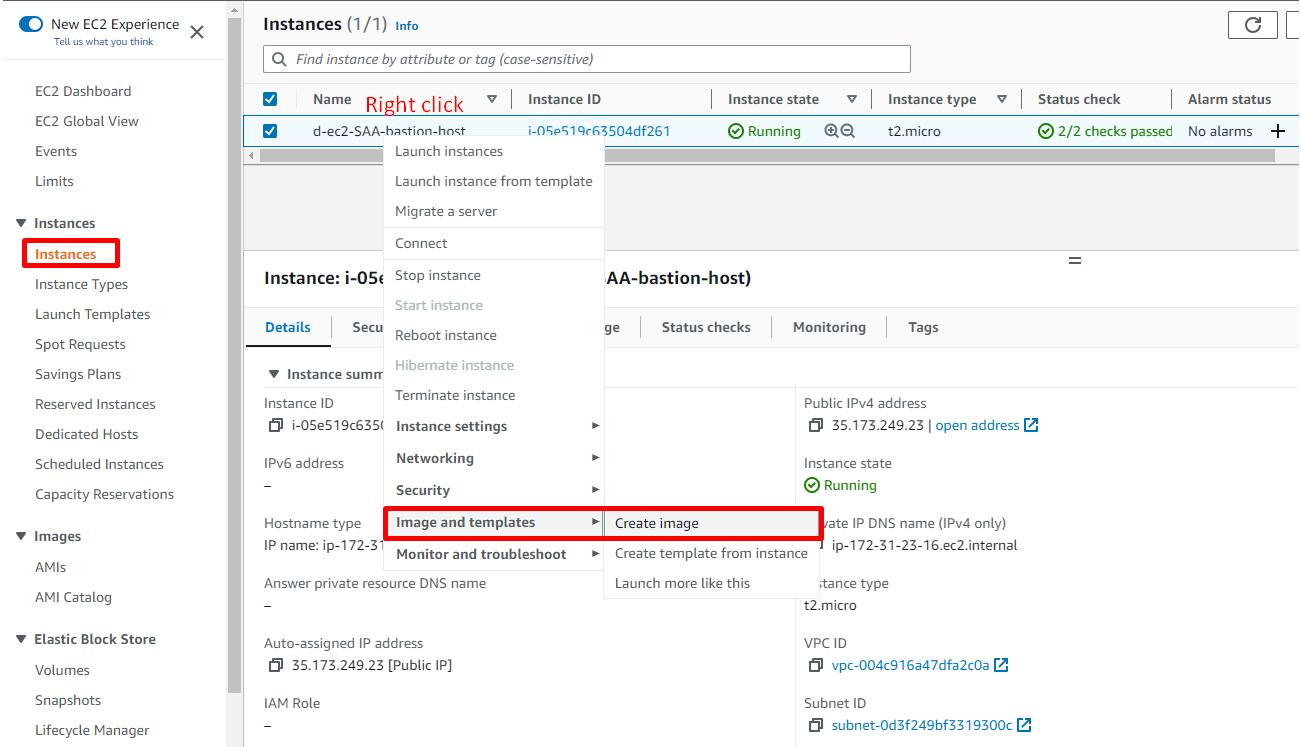Open the instance ID link i-05e519c63504df261
The image size is (1301, 747).
pos(599,131)
